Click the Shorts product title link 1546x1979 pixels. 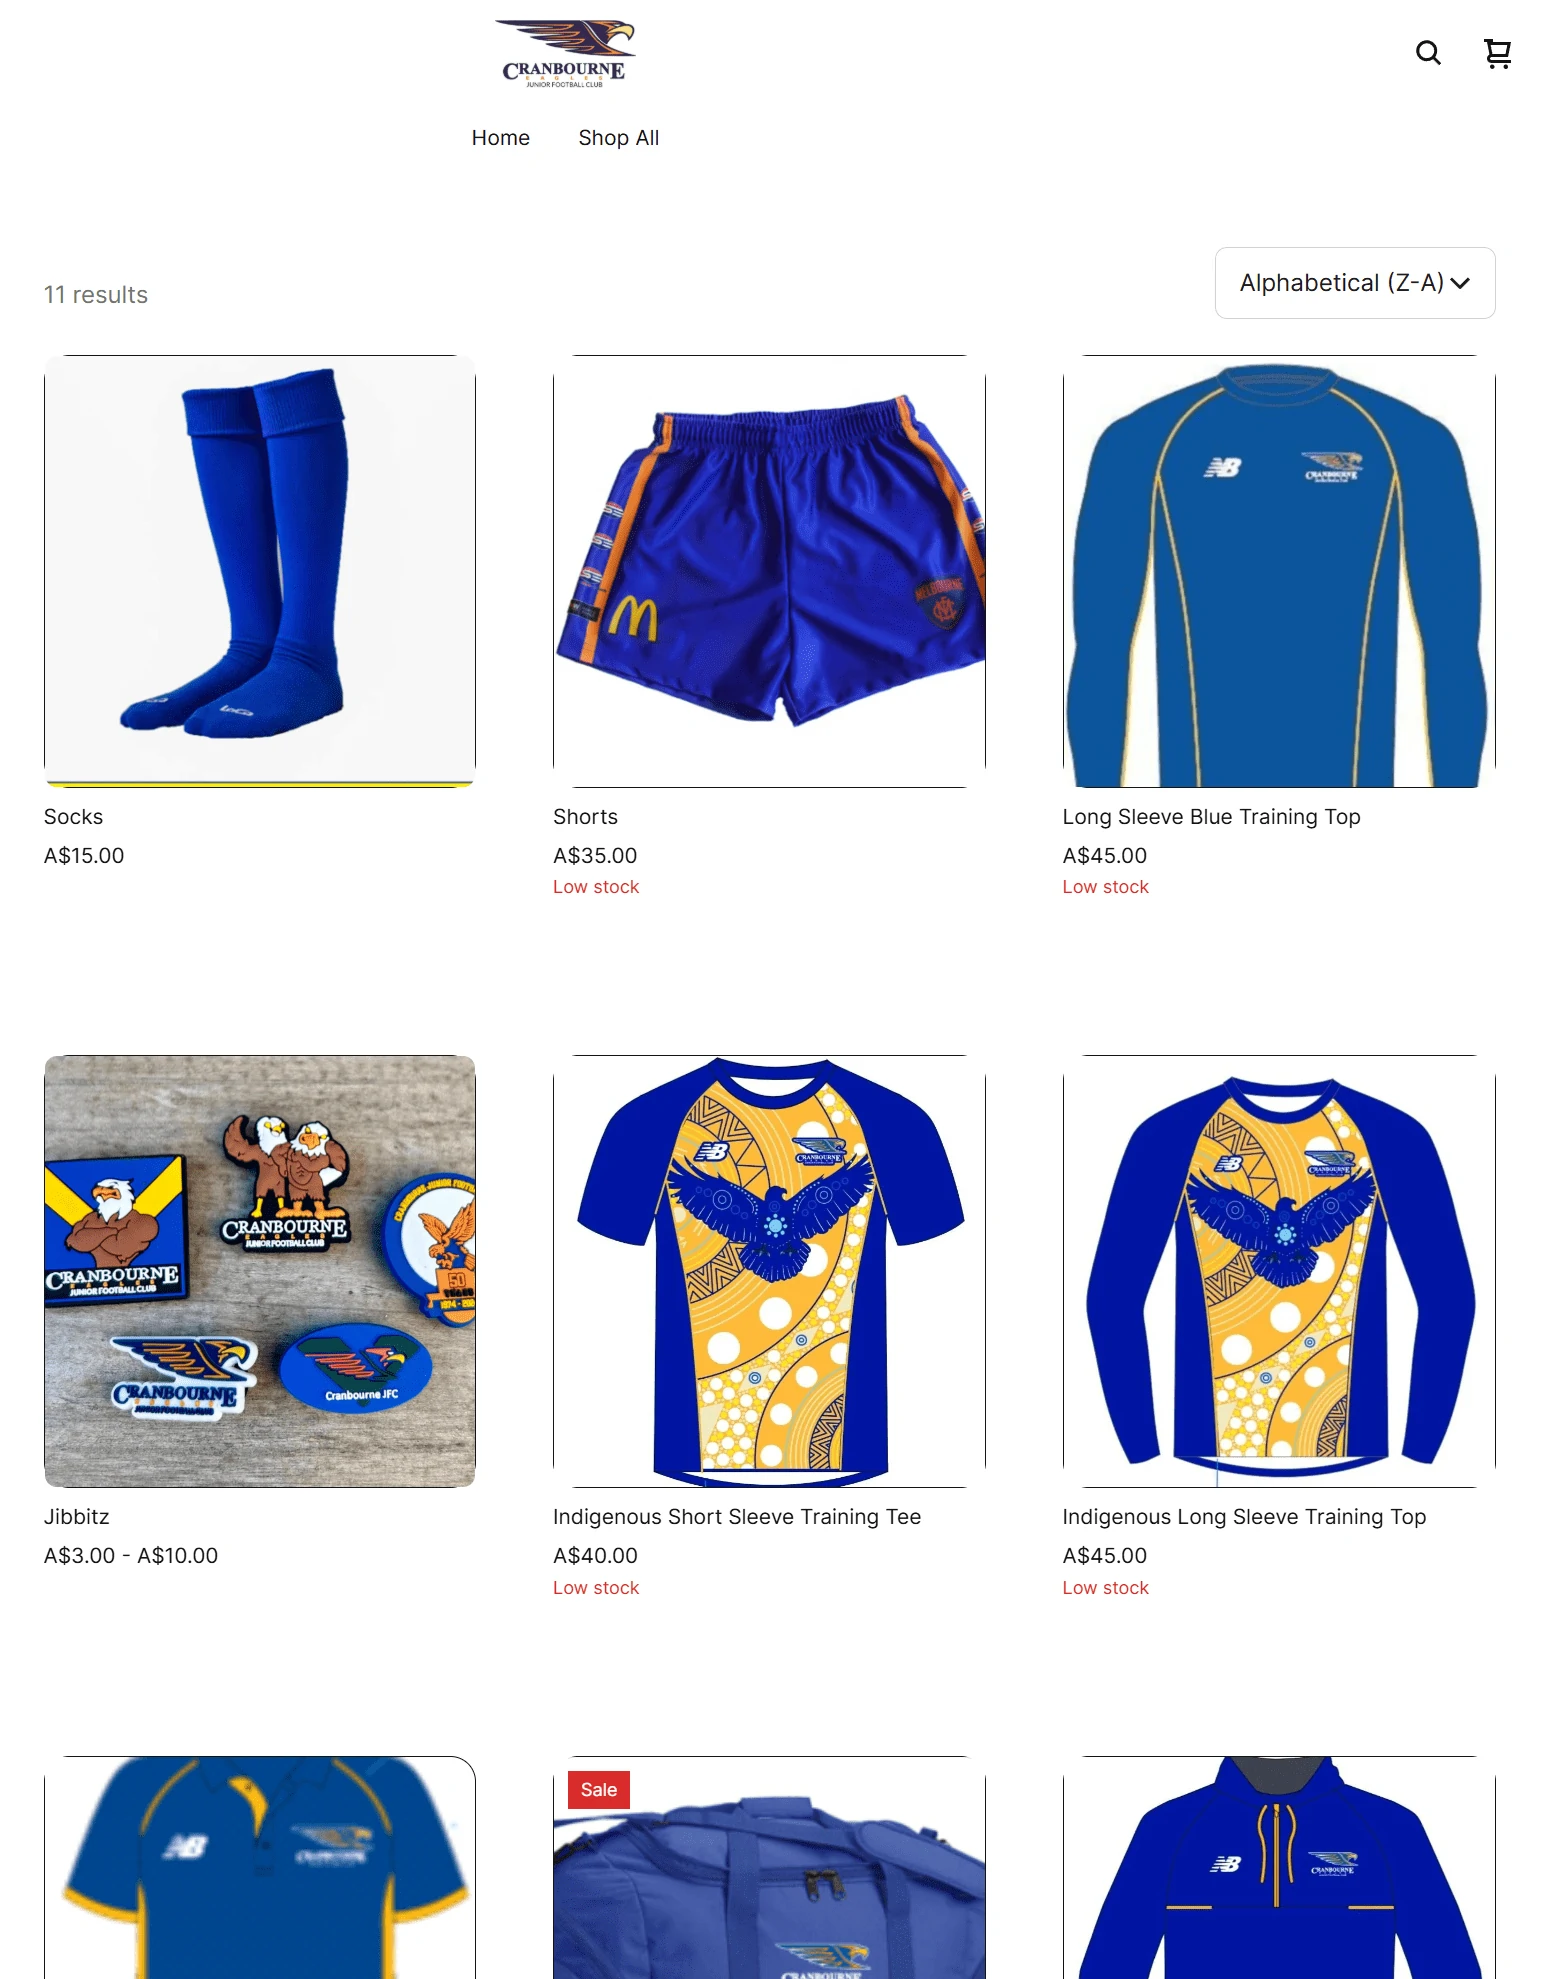(586, 817)
